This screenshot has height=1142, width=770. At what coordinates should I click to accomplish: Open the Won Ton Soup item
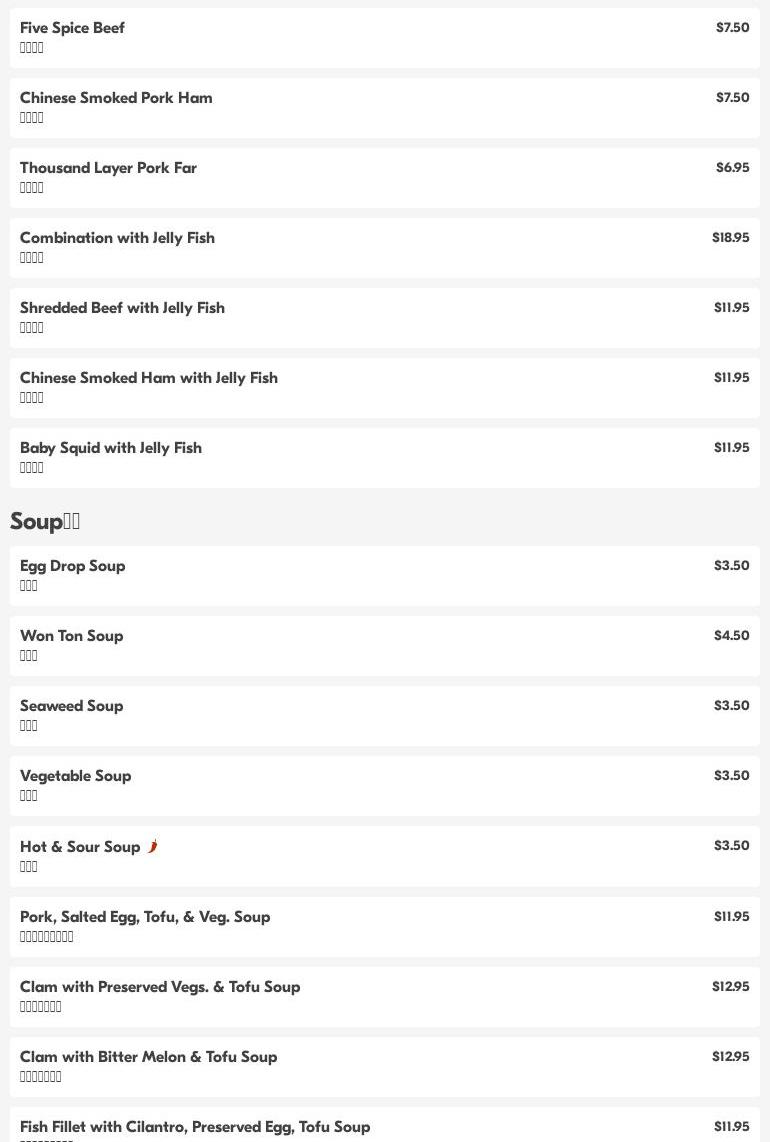[x=385, y=645]
